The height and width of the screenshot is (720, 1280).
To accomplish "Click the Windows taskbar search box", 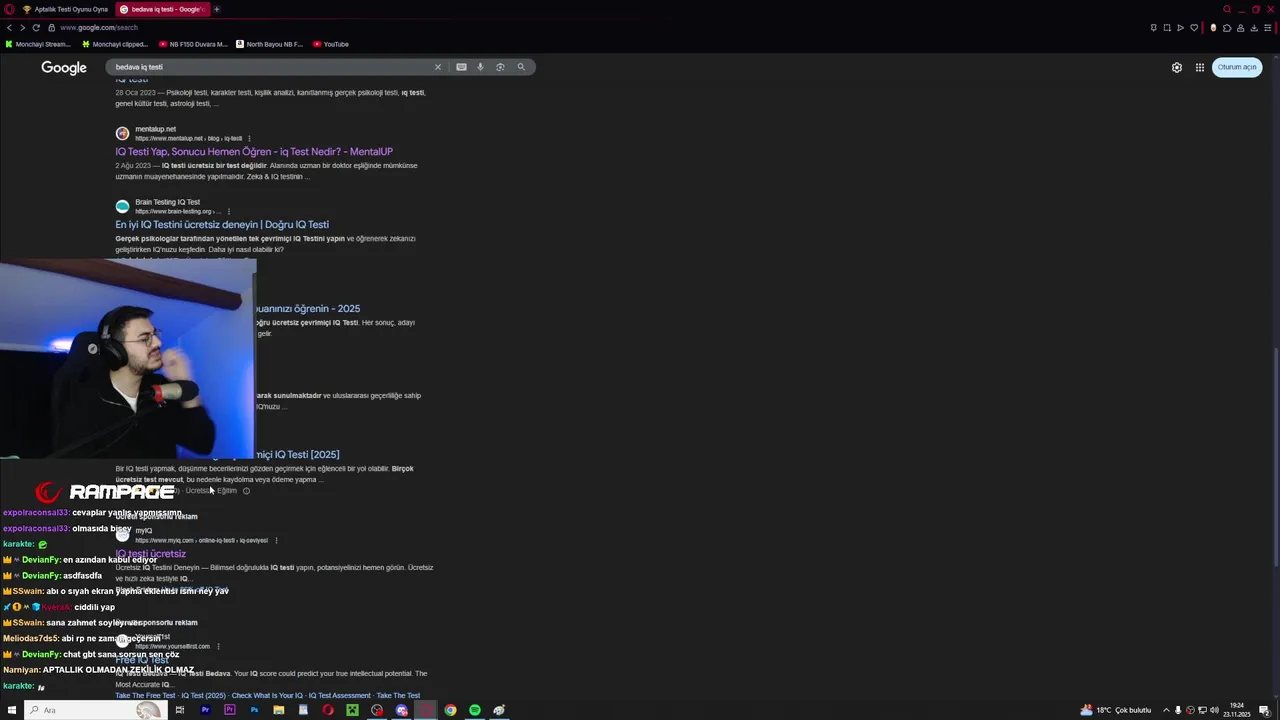I will [95, 710].
